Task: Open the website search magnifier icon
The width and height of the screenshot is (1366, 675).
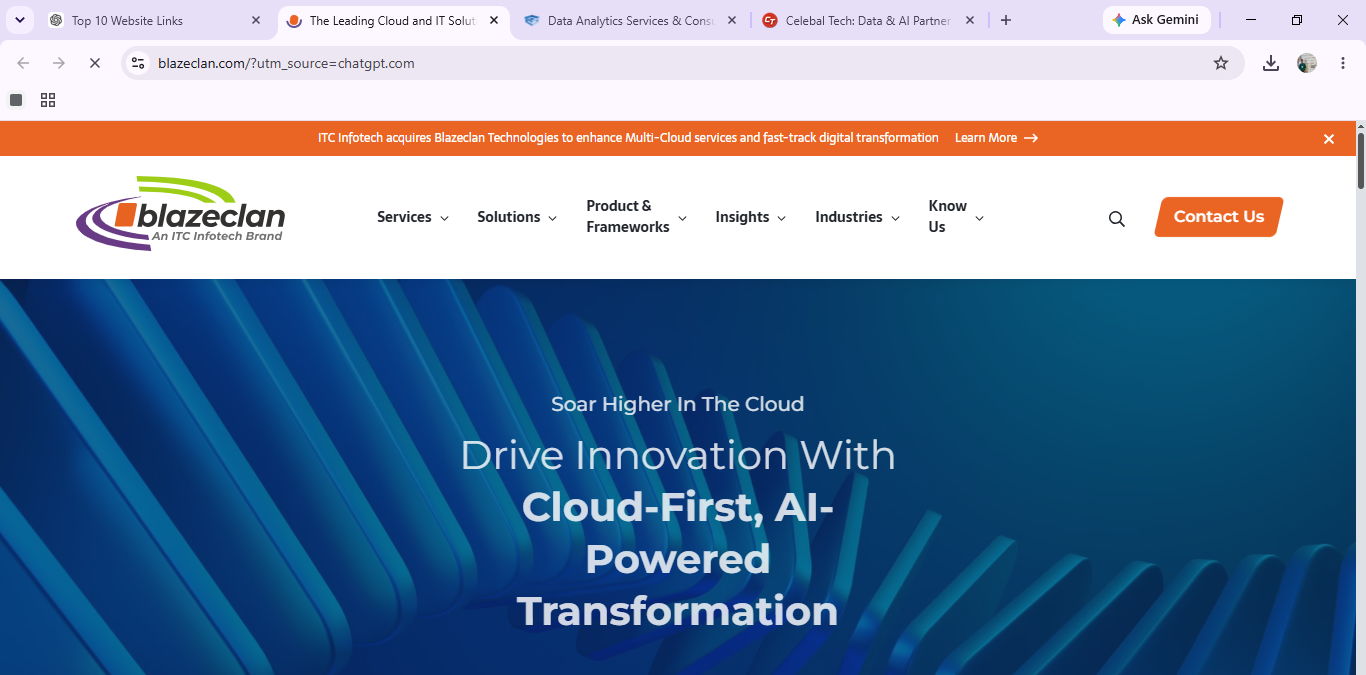Action: coord(1117,219)
